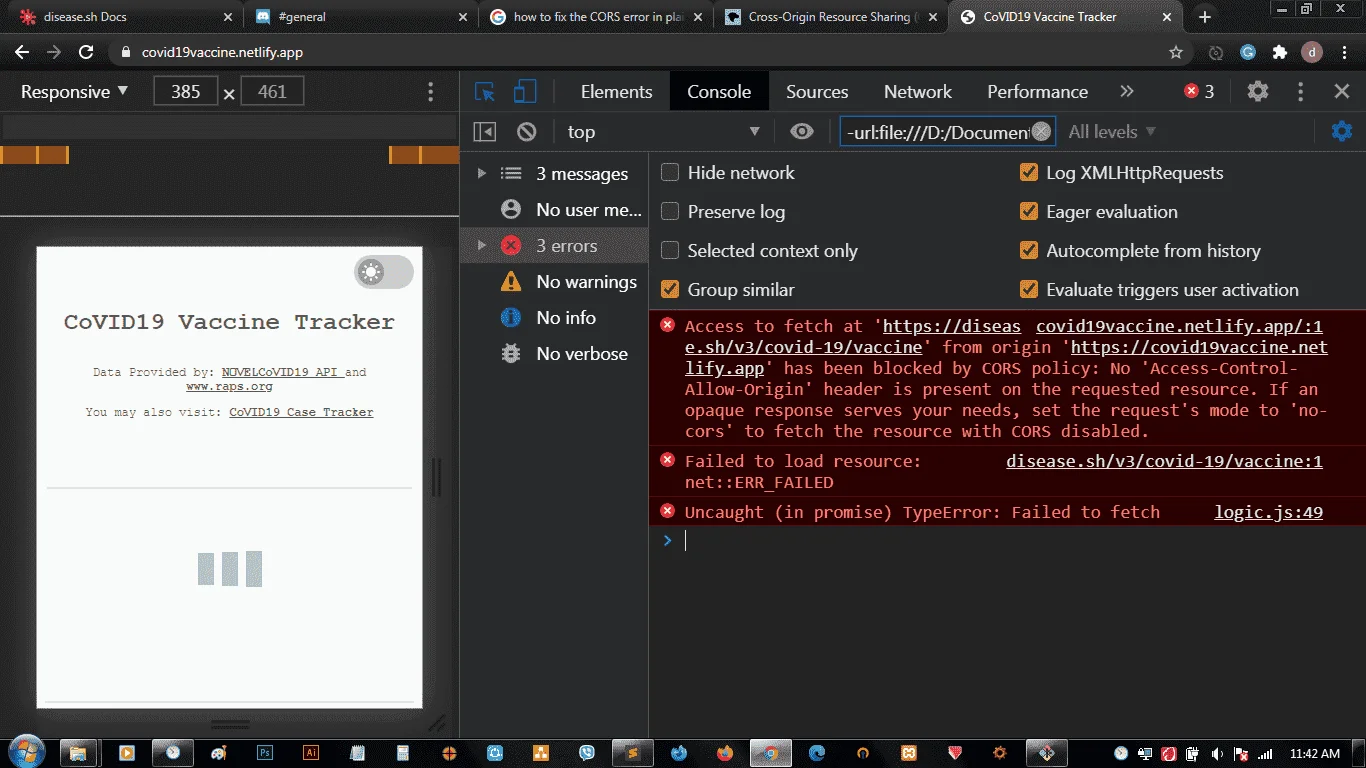Uncheck Evaluate triggers user activation
Screen dimensions: 1366x768
[x=1028, y=290]
